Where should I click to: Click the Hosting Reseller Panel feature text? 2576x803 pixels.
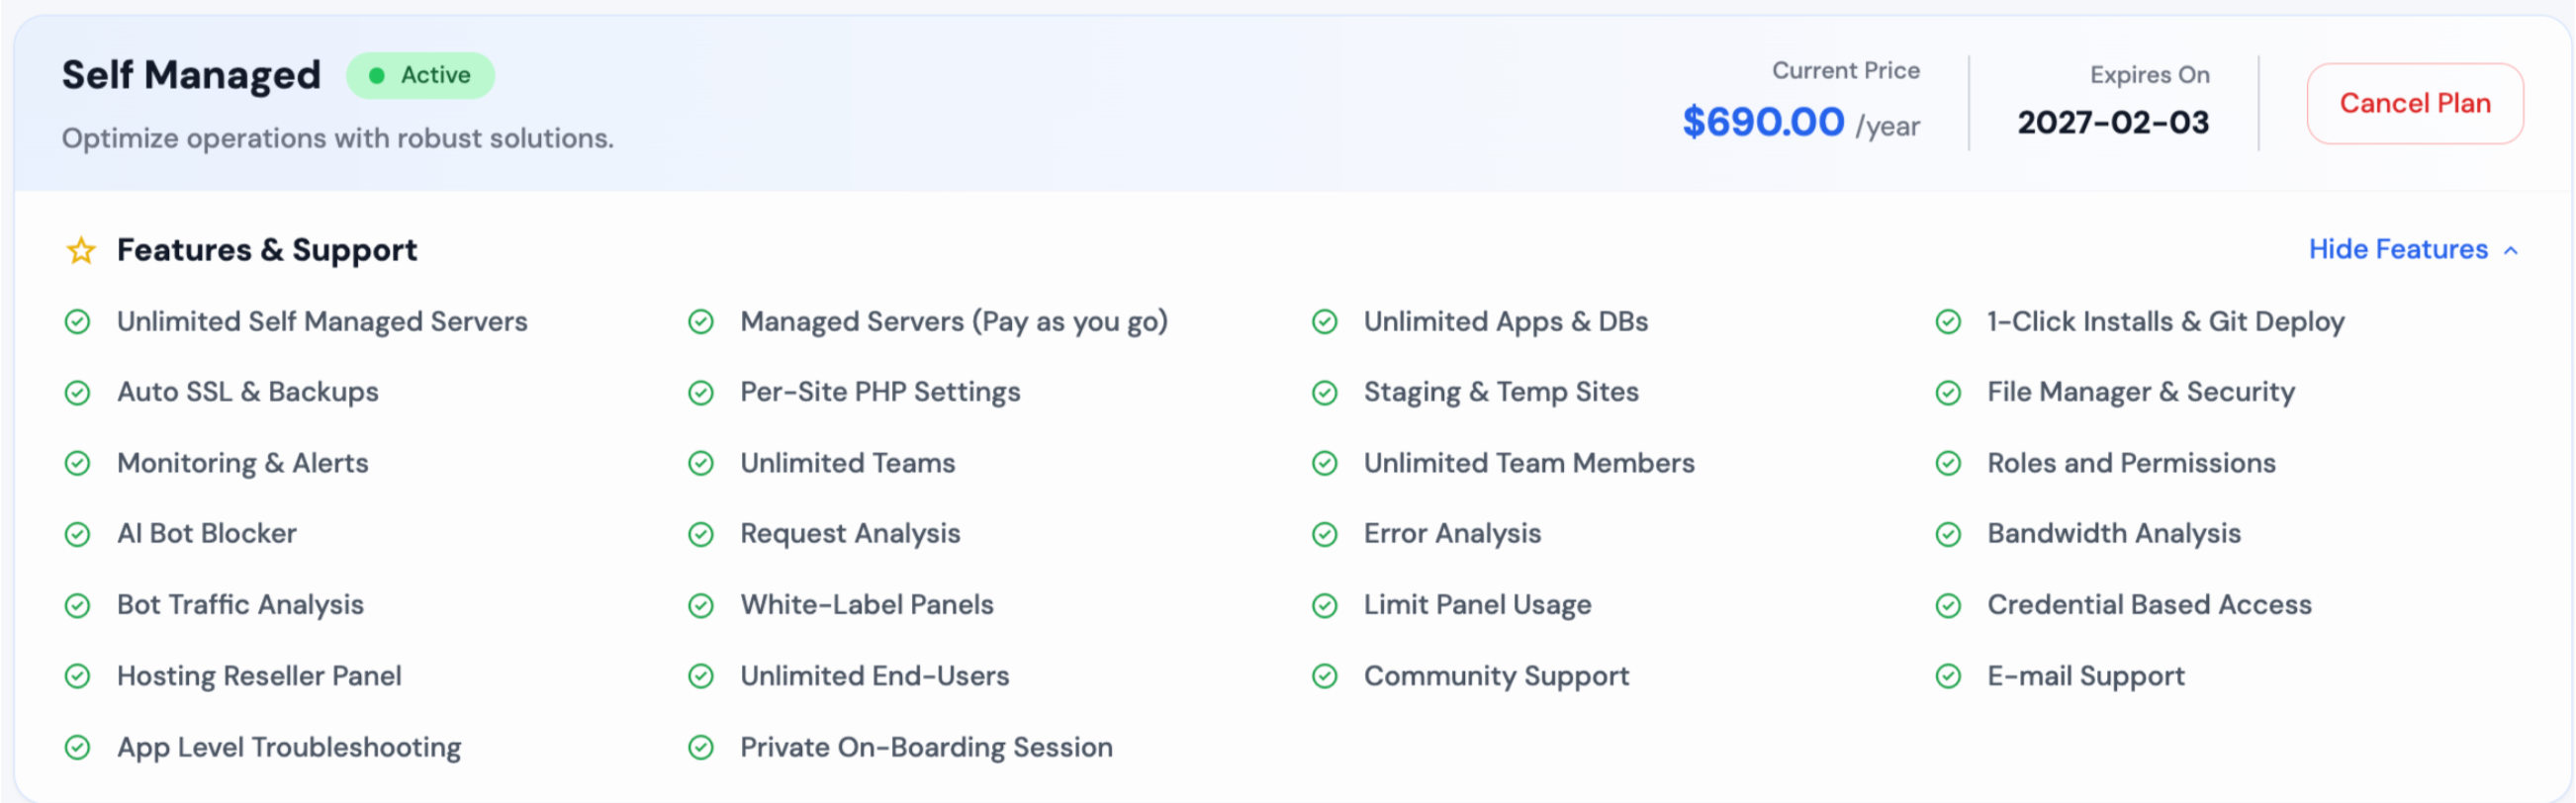click(259, 676)
